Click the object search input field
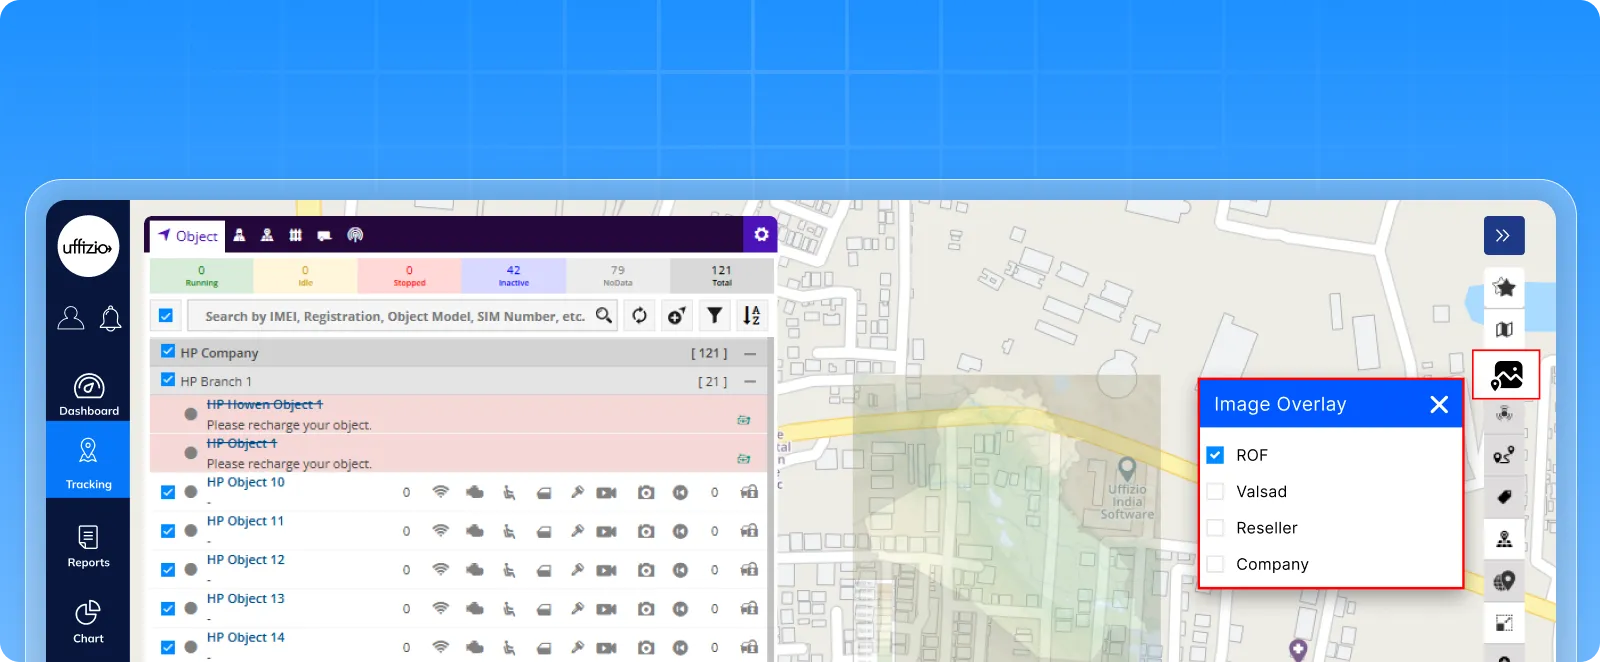The height and width of the screenshot is (662, 1600). 394,316
